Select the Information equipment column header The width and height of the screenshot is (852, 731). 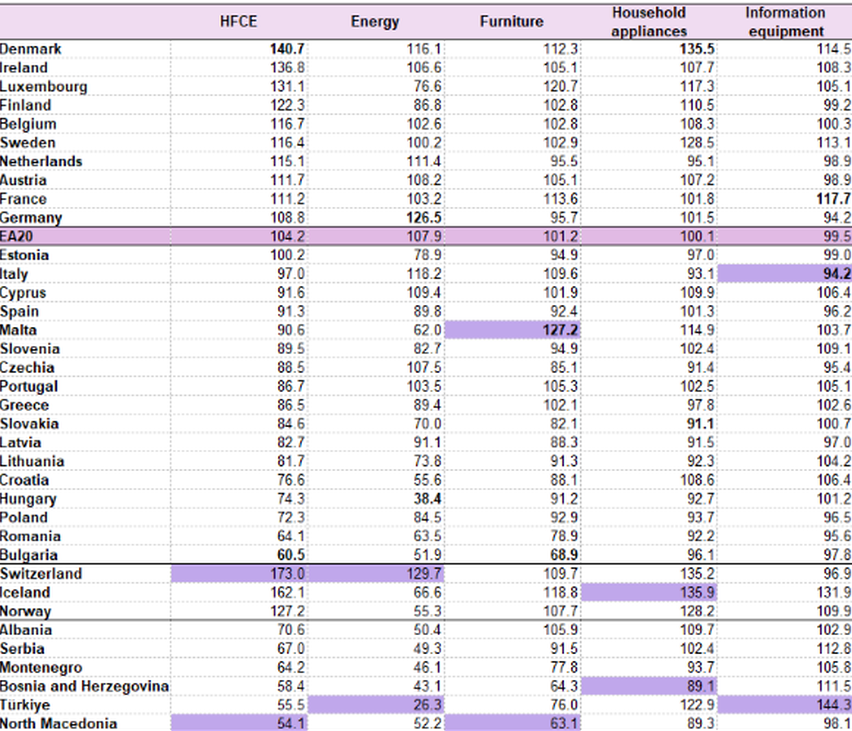(x=785, y=21)
